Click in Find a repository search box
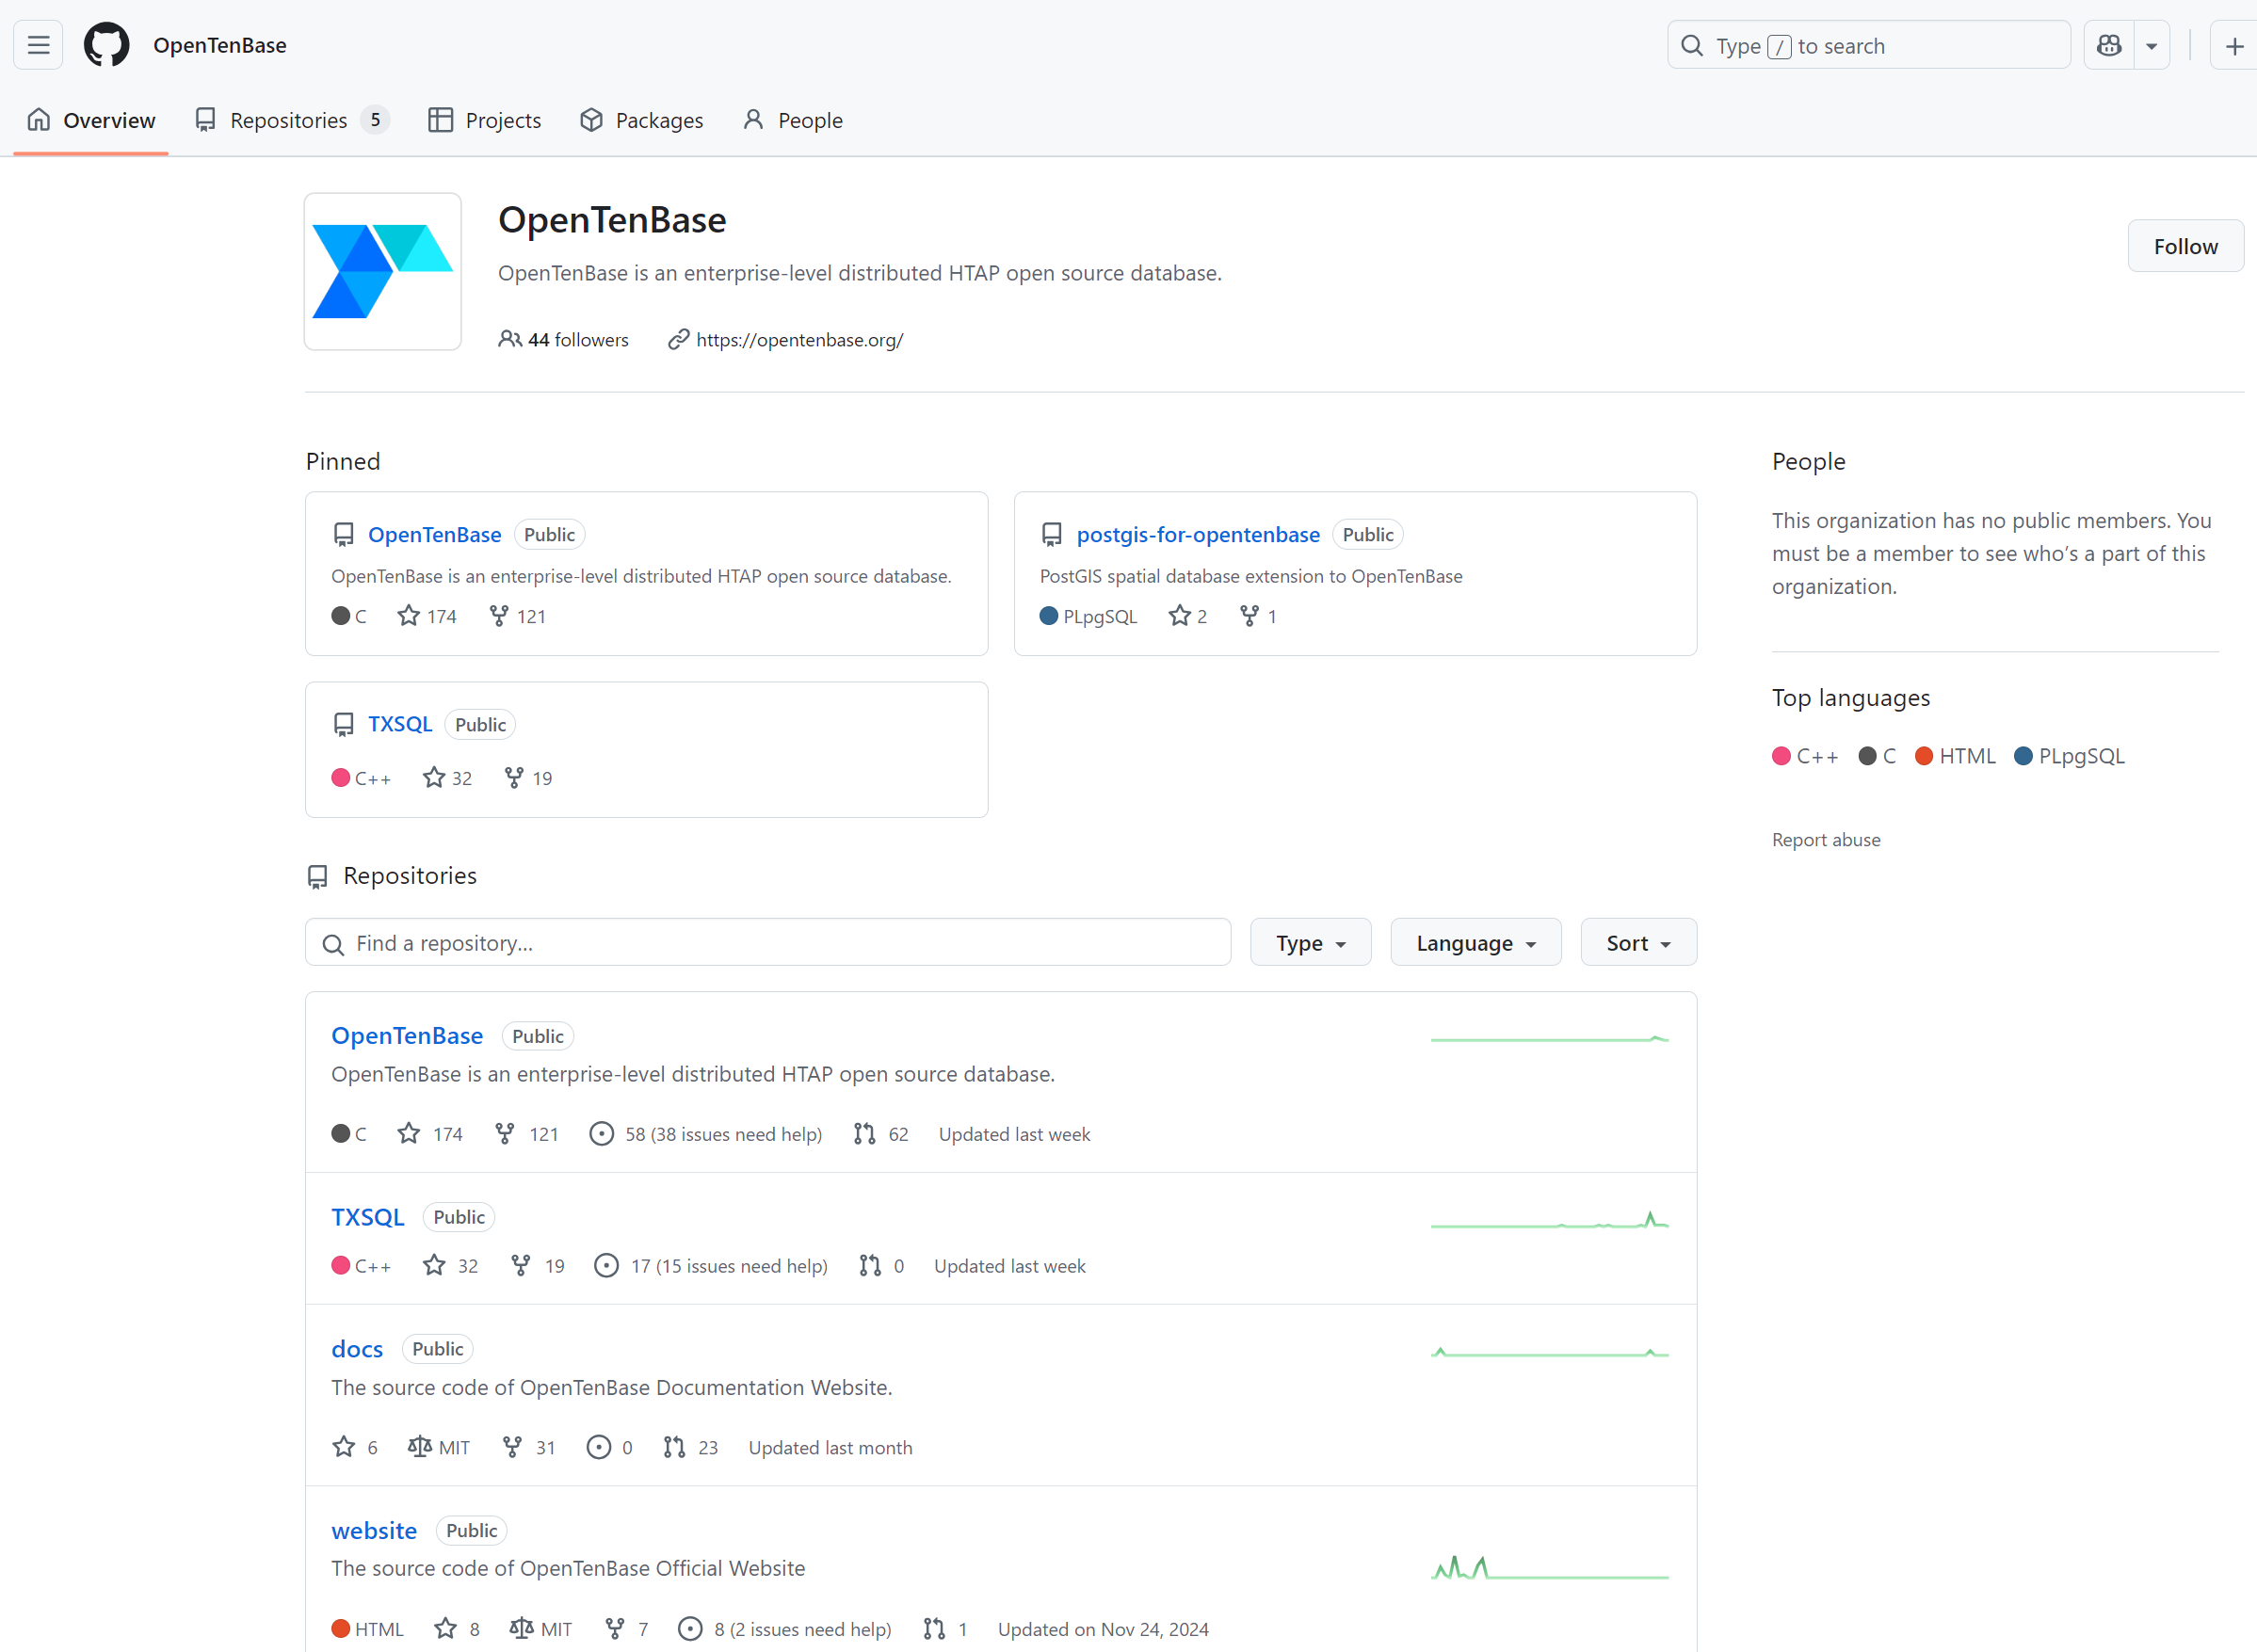The image size is (2257, 1652). point(768,943)
